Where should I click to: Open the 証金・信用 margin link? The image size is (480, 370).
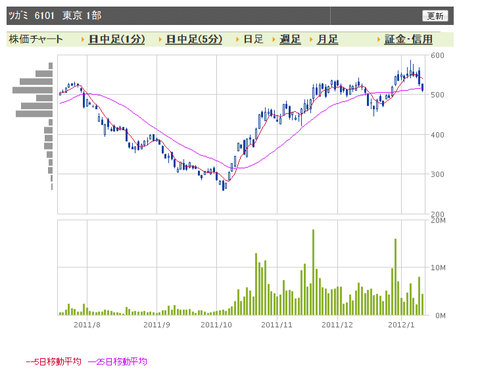[x=408, y=39]
